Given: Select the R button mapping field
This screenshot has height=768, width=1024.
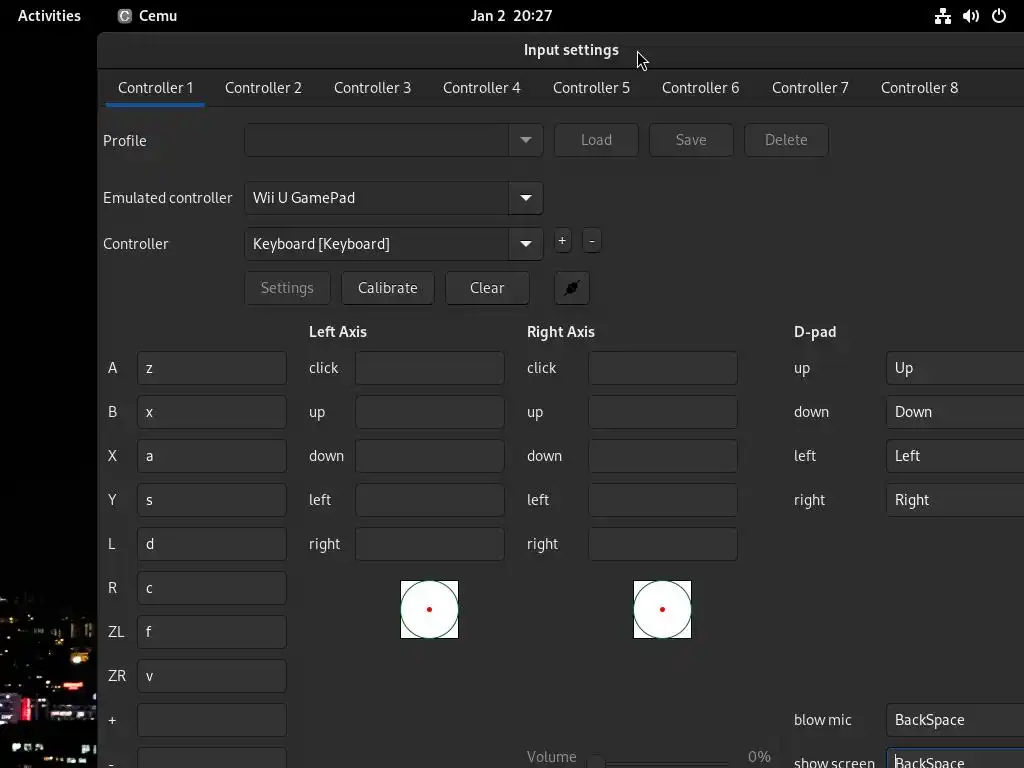Looking at the screenshot, I should click(212, 588).
